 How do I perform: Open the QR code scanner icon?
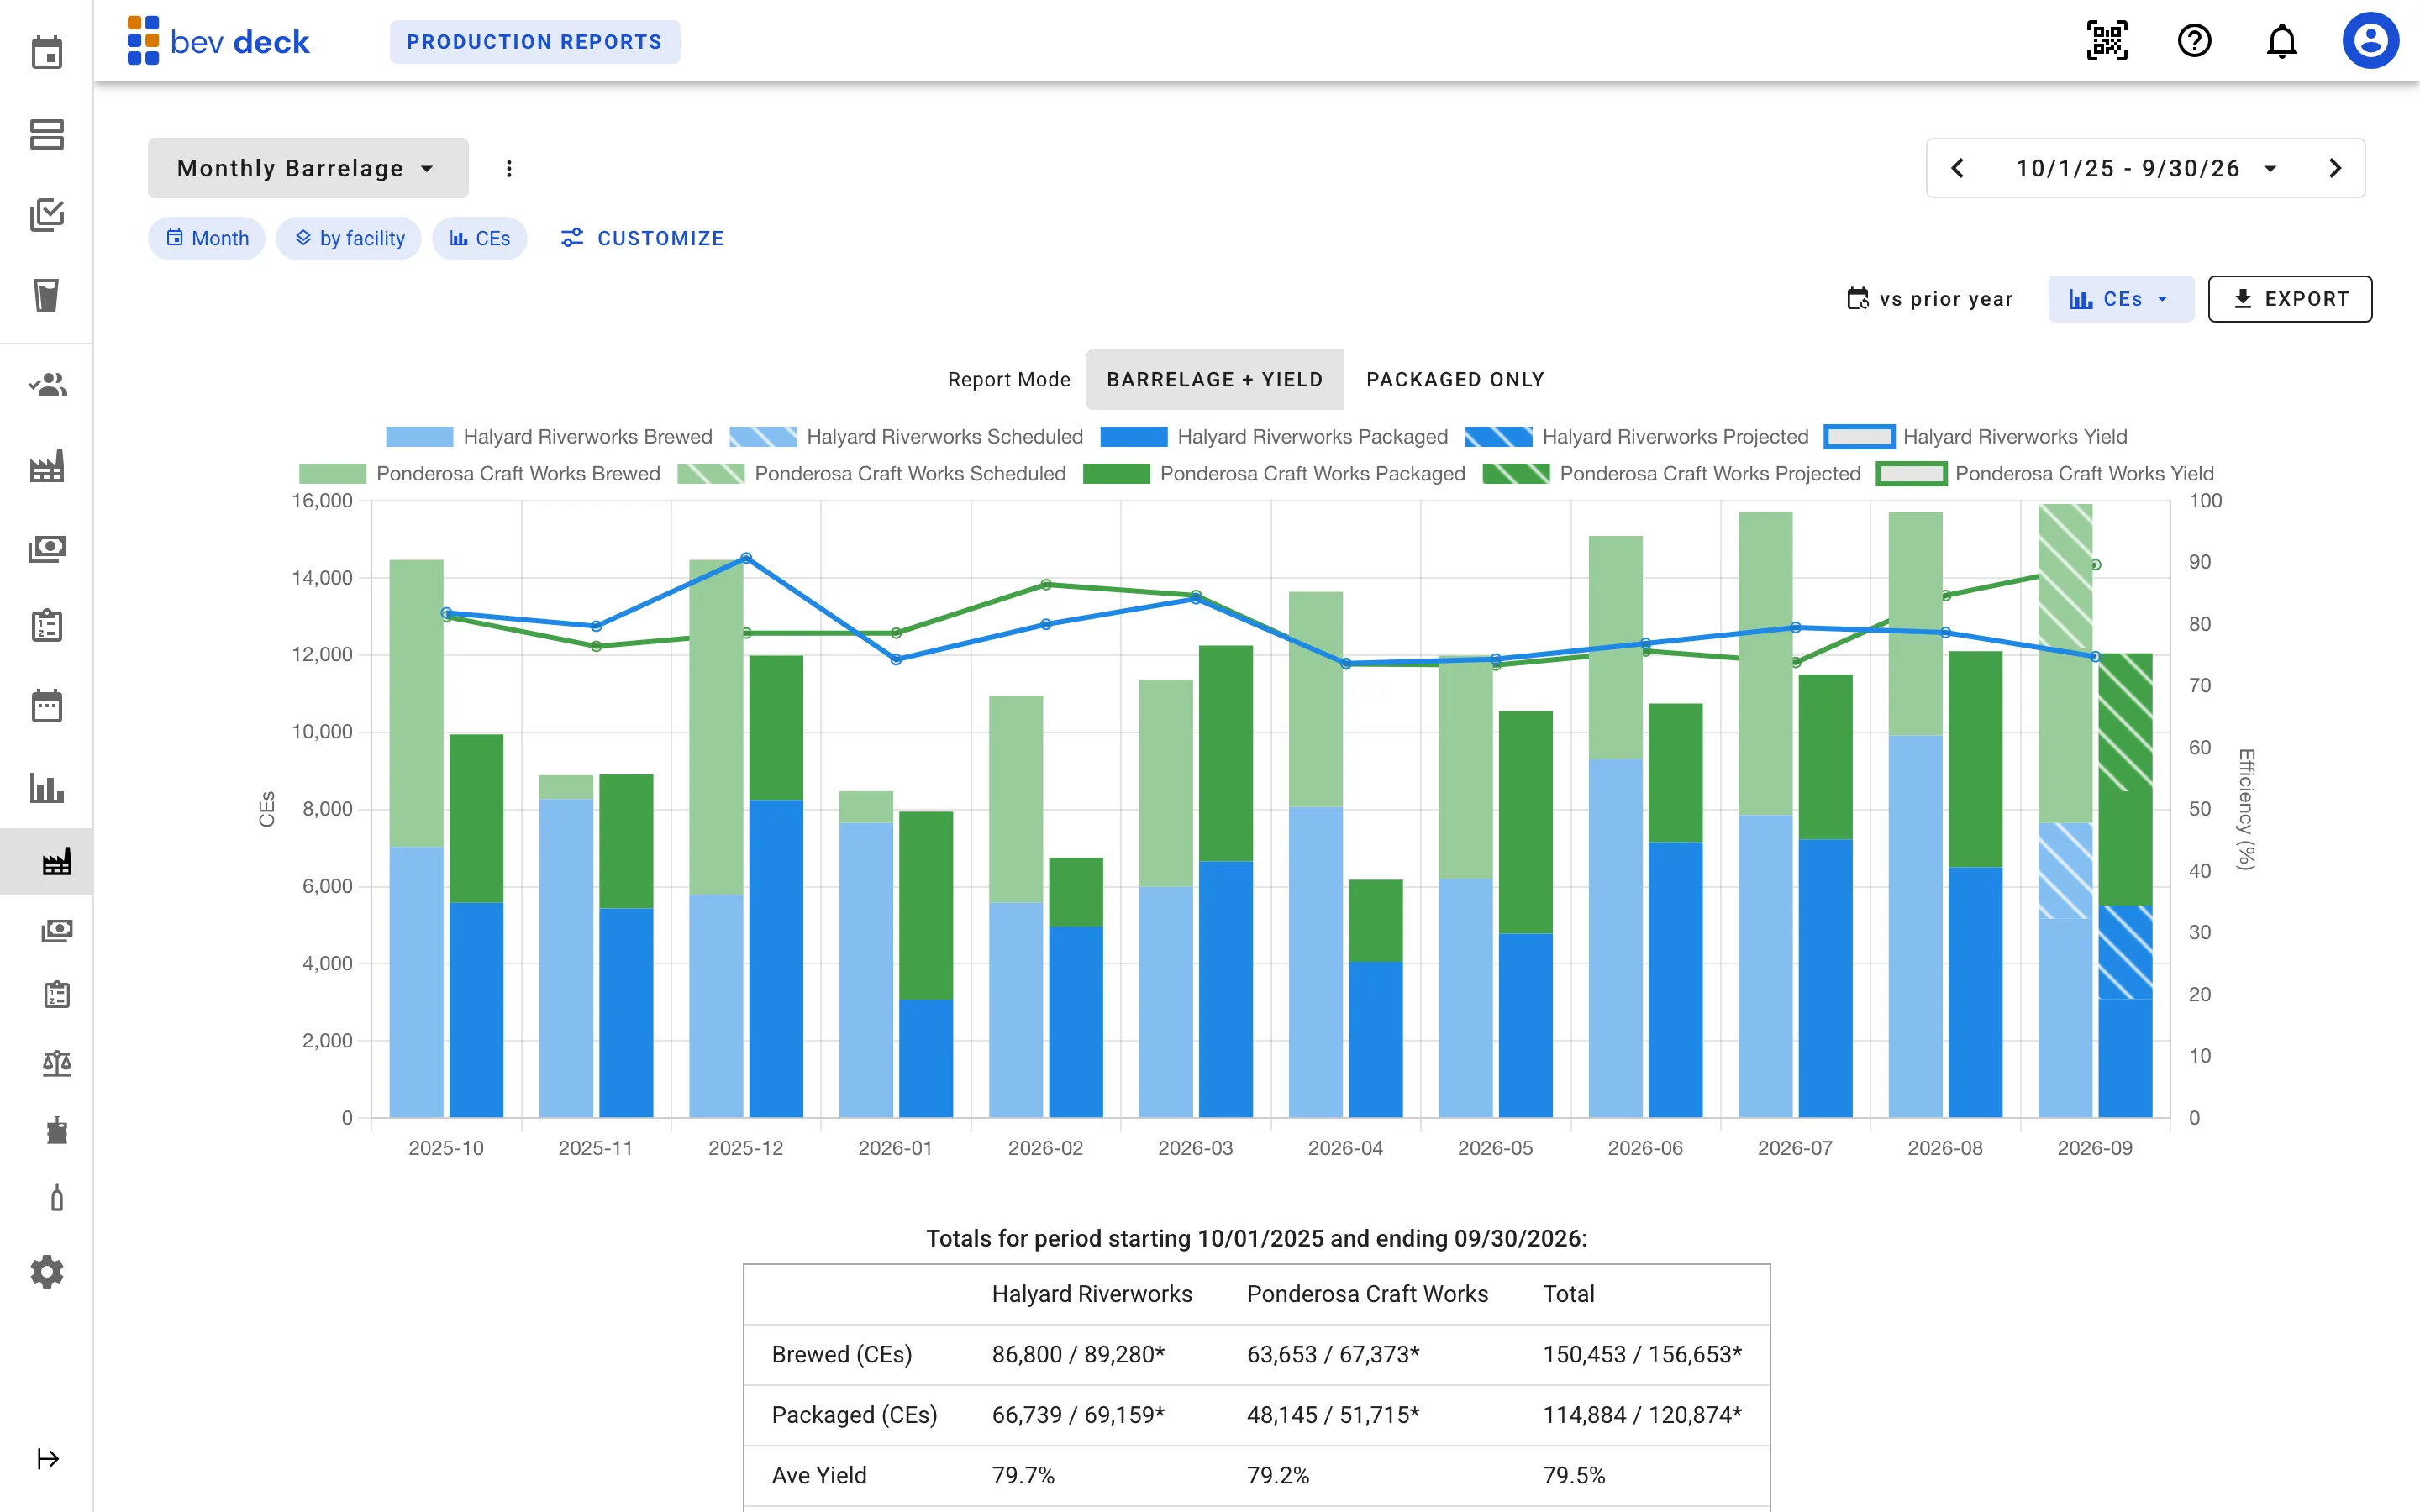[2106, 41]
